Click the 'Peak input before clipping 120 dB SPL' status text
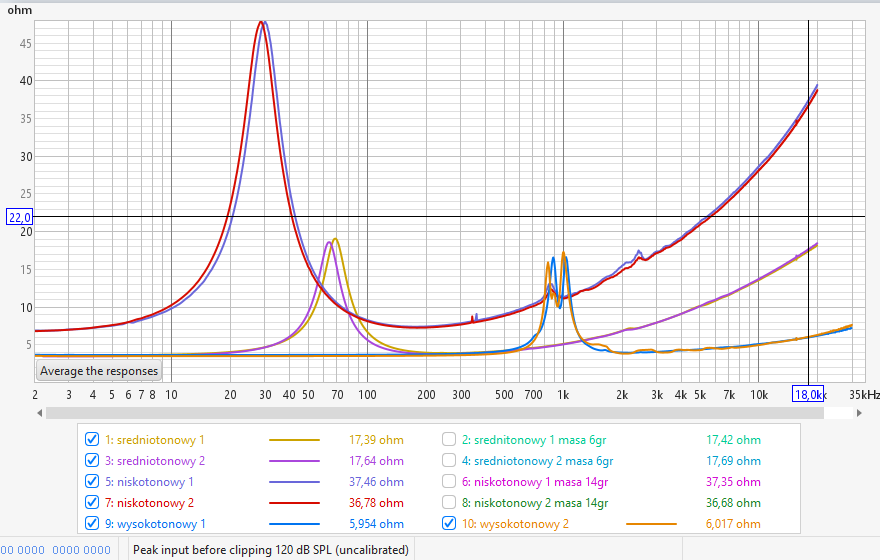The image size is (880, 560). click(271, 550)
